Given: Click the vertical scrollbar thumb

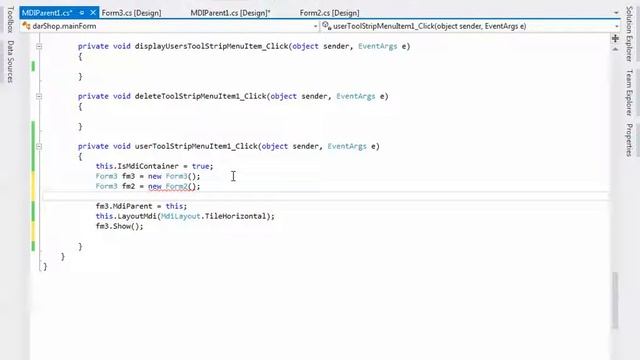Looking at the screenshot, I should click(615, 300).
